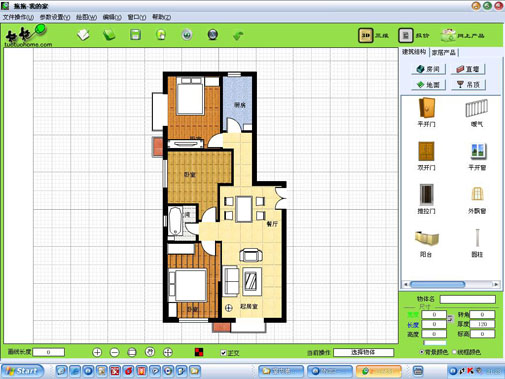Click the green undo arrow icon

click(238, 35)
